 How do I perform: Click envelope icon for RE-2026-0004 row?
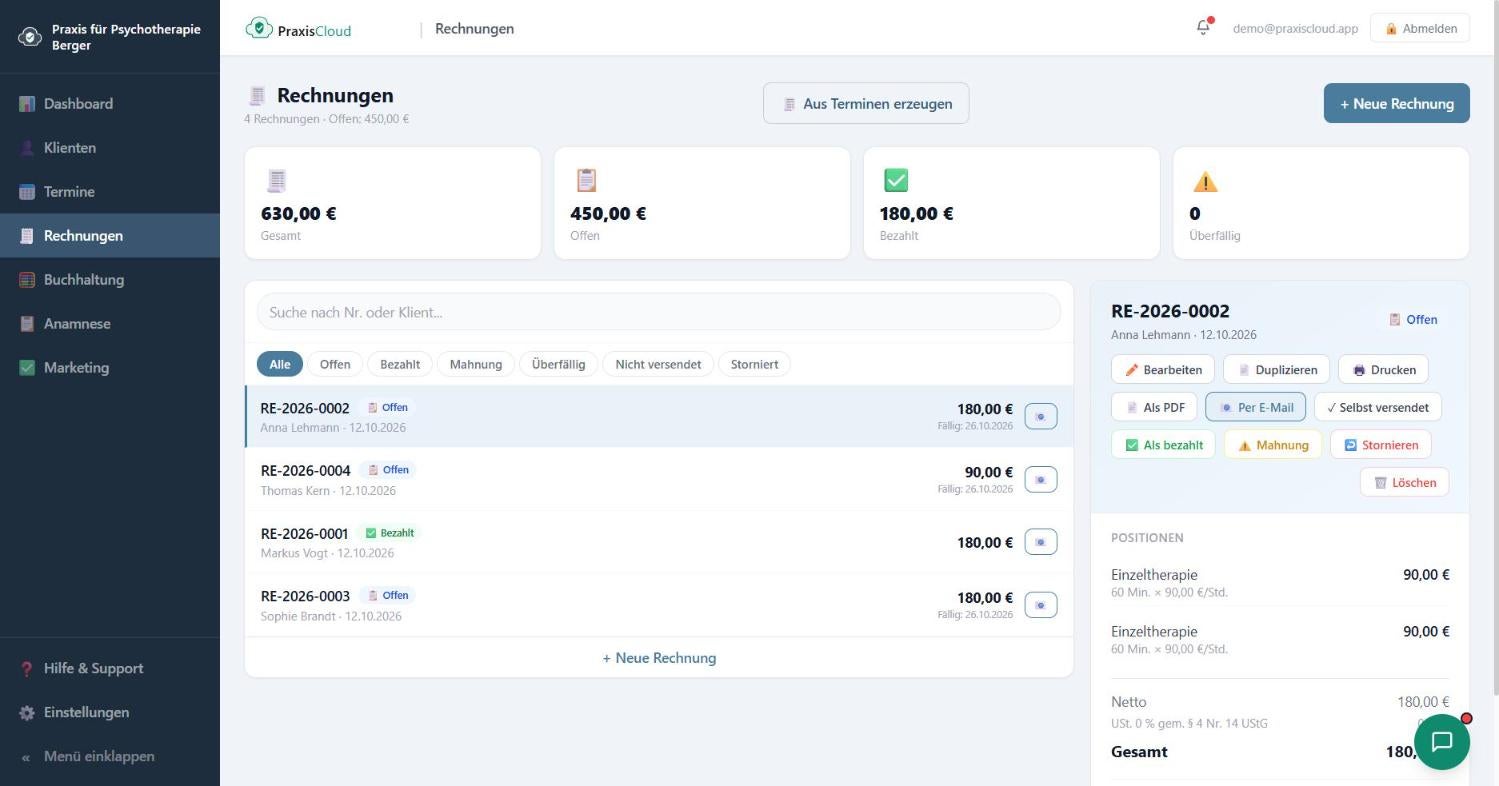pos(1041,480)
